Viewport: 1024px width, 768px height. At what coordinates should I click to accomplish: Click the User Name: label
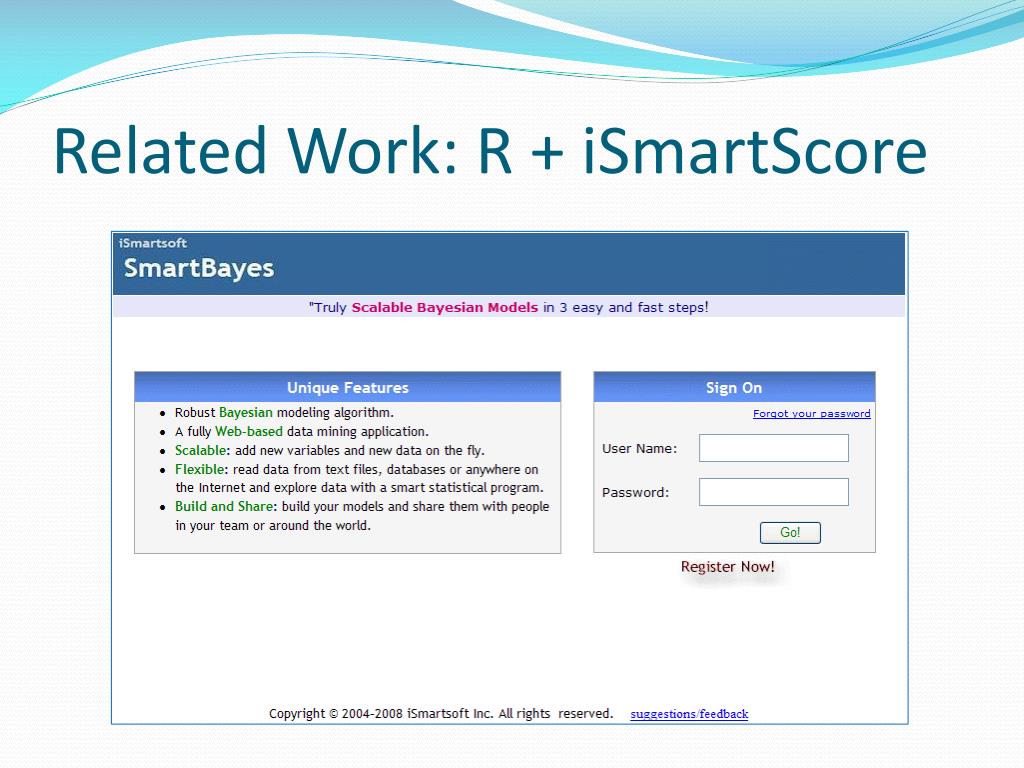(639, 449)
